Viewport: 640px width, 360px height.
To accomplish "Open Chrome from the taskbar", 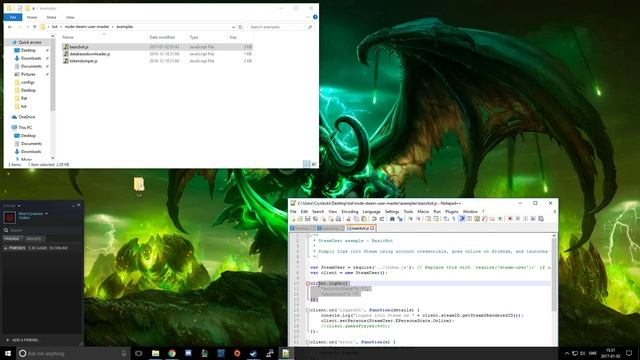I will pos(172,353).
